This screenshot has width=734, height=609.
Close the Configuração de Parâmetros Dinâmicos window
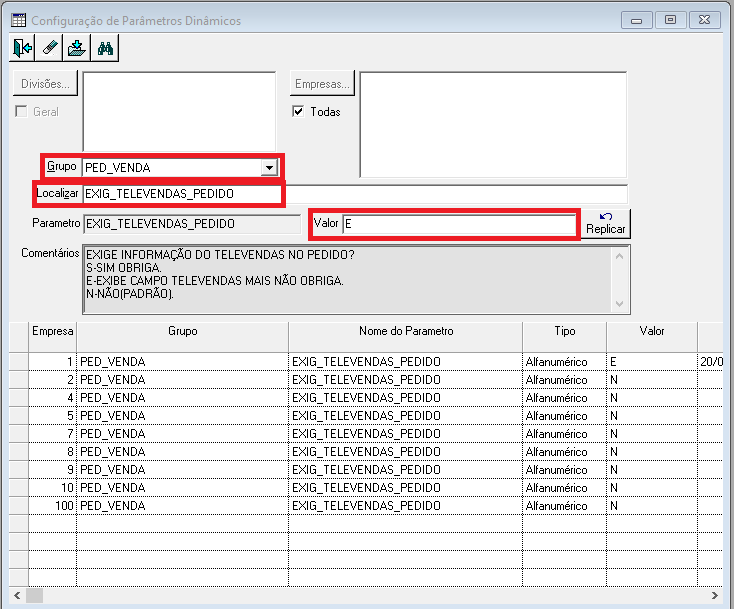coord(705,20)
